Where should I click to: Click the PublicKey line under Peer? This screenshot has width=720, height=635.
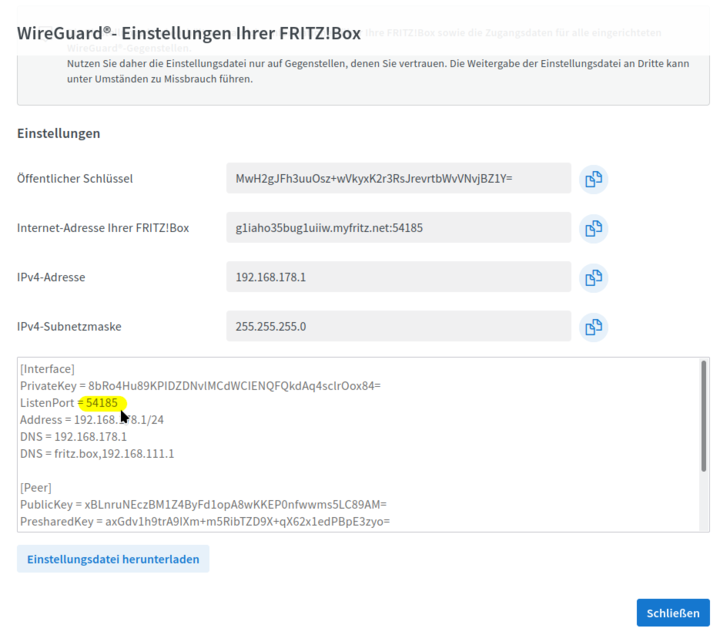[x=203, y=505]
